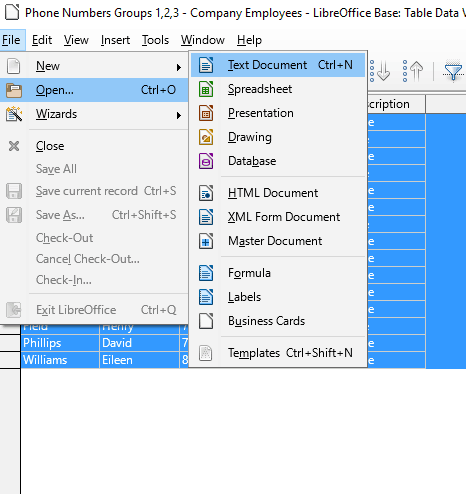Select Formula menu entry
466x494 pixels.
[278, 273]
